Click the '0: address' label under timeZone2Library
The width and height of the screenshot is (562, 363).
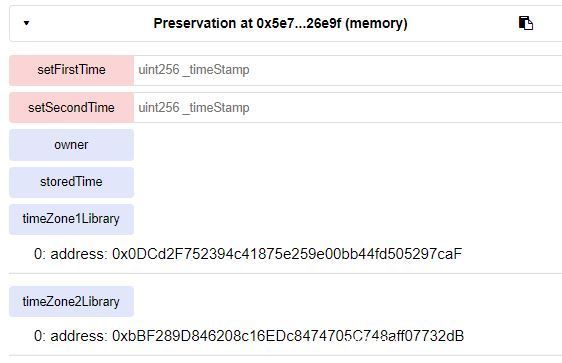point(70,336)
